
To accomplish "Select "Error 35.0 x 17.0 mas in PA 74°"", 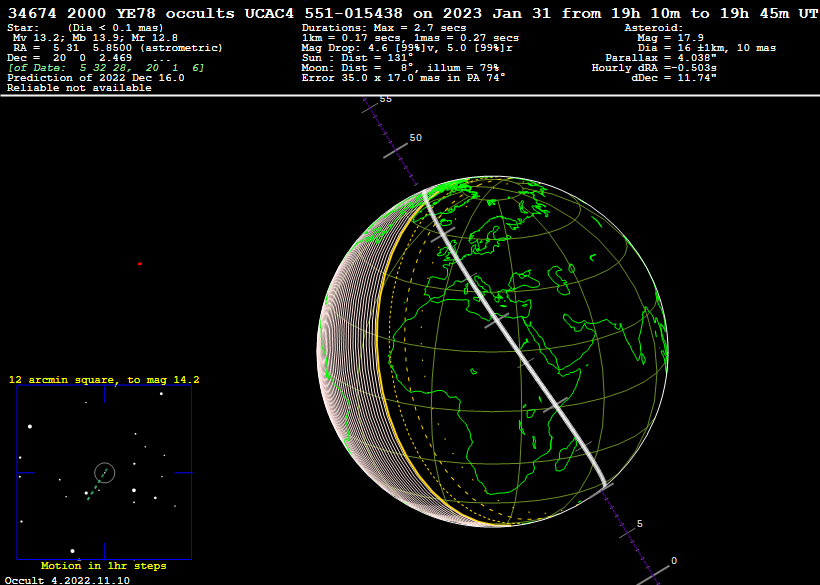I will [404, 77].
